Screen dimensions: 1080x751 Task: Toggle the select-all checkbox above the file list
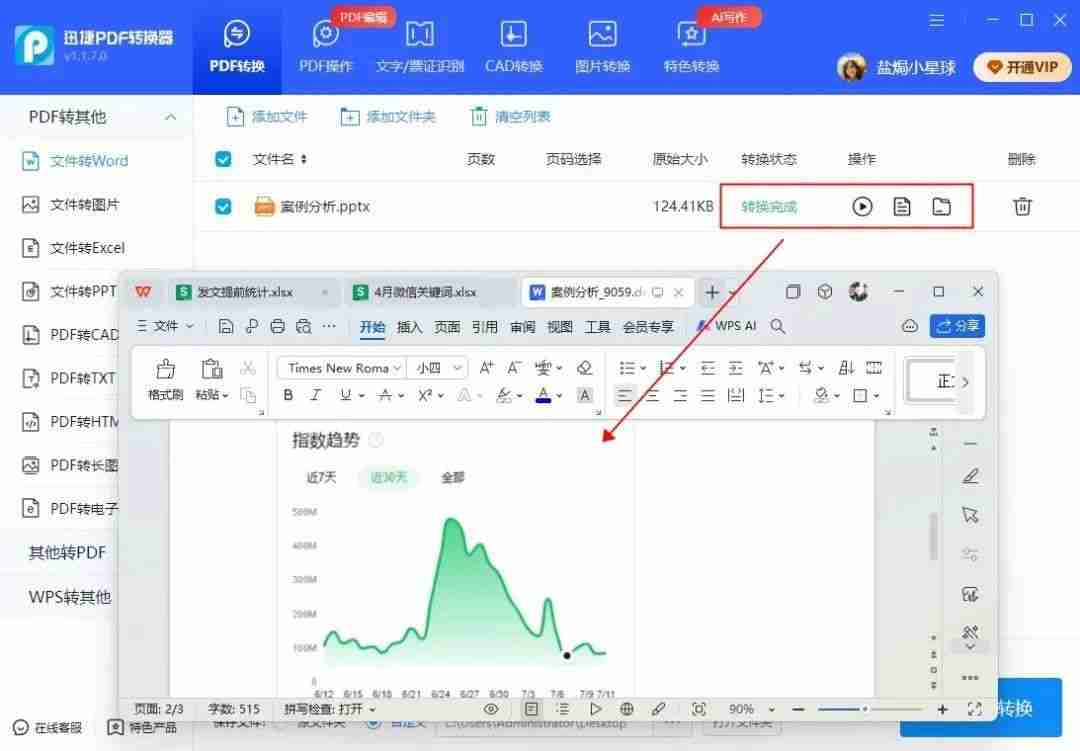tap(222, 159)
